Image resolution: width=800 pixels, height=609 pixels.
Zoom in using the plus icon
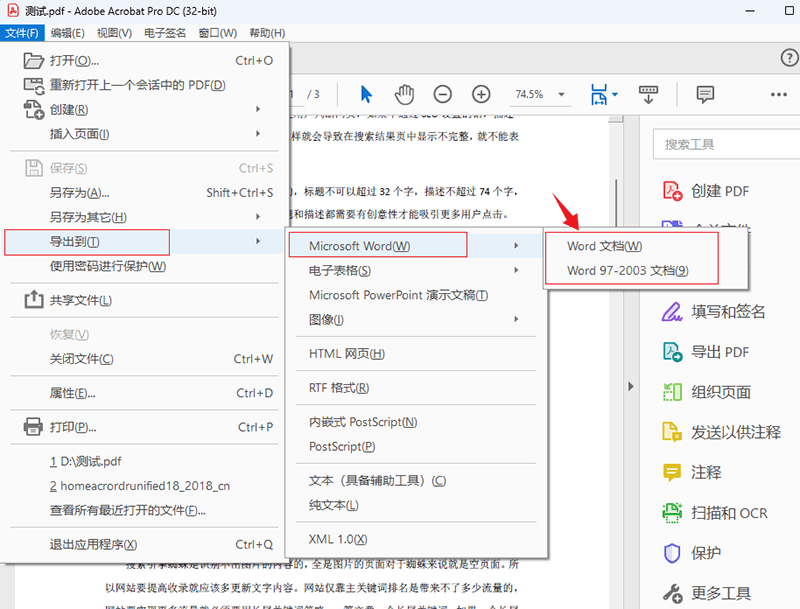coord(481,94)
